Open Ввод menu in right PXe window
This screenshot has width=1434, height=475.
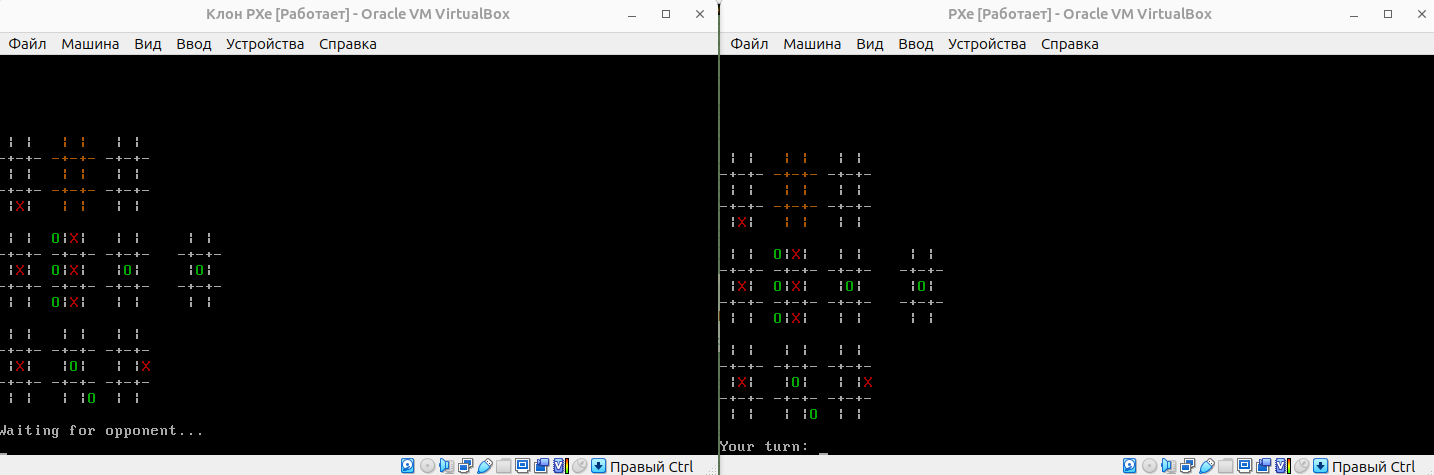[915, 44]
